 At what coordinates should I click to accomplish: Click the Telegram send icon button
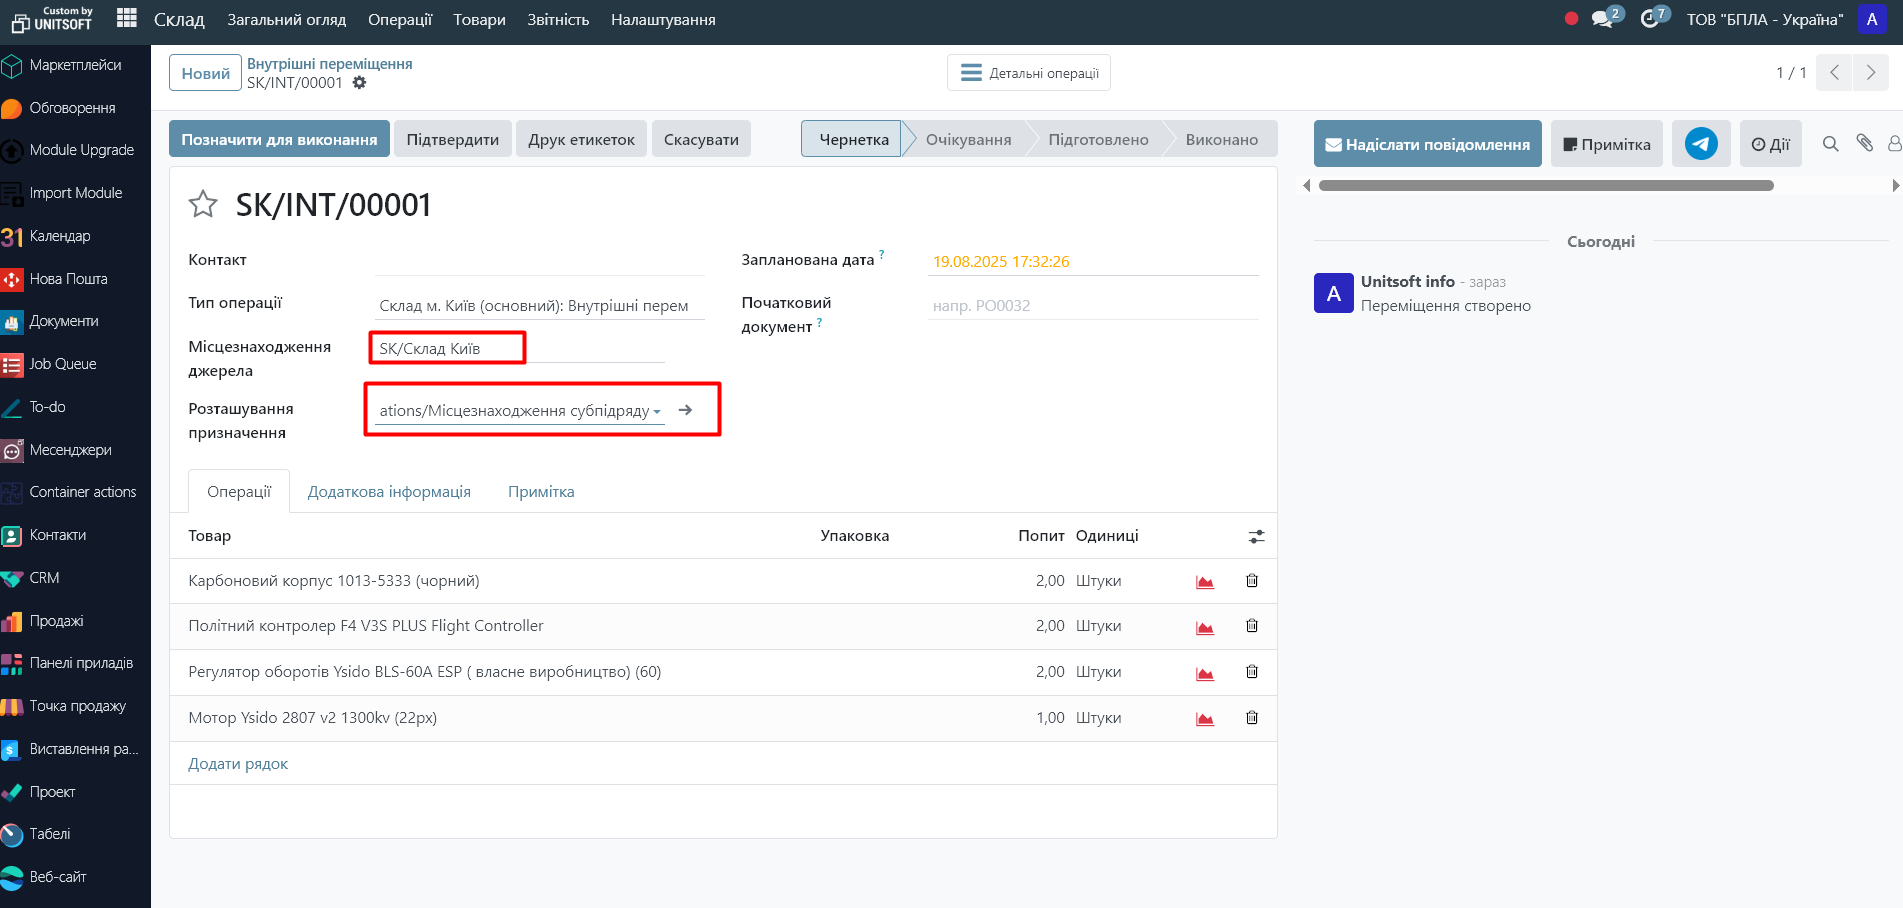[x=1701, y=144]
